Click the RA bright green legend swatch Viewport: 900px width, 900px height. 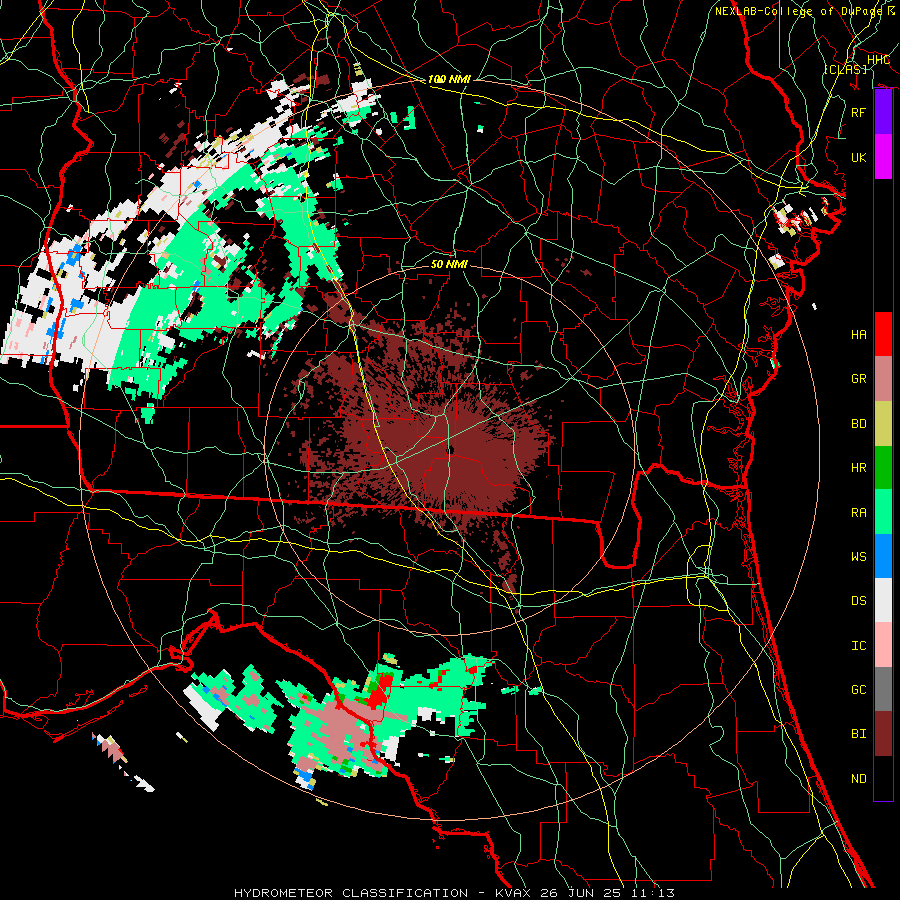[x=883, y=512]
